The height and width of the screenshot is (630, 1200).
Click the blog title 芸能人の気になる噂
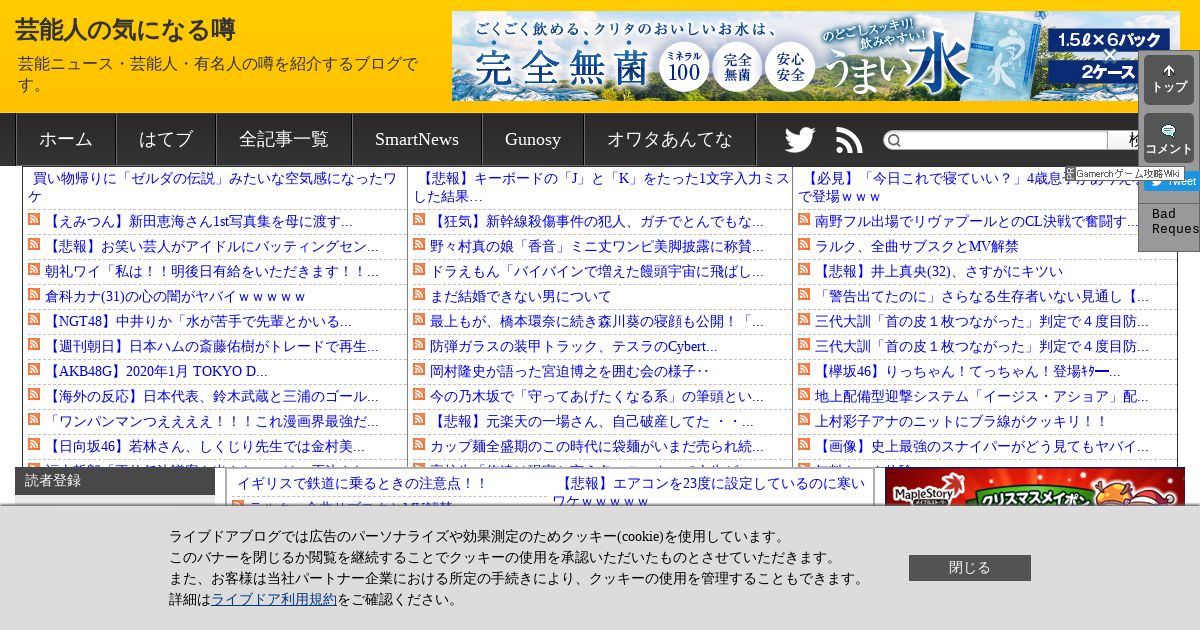tap(125, 30)
